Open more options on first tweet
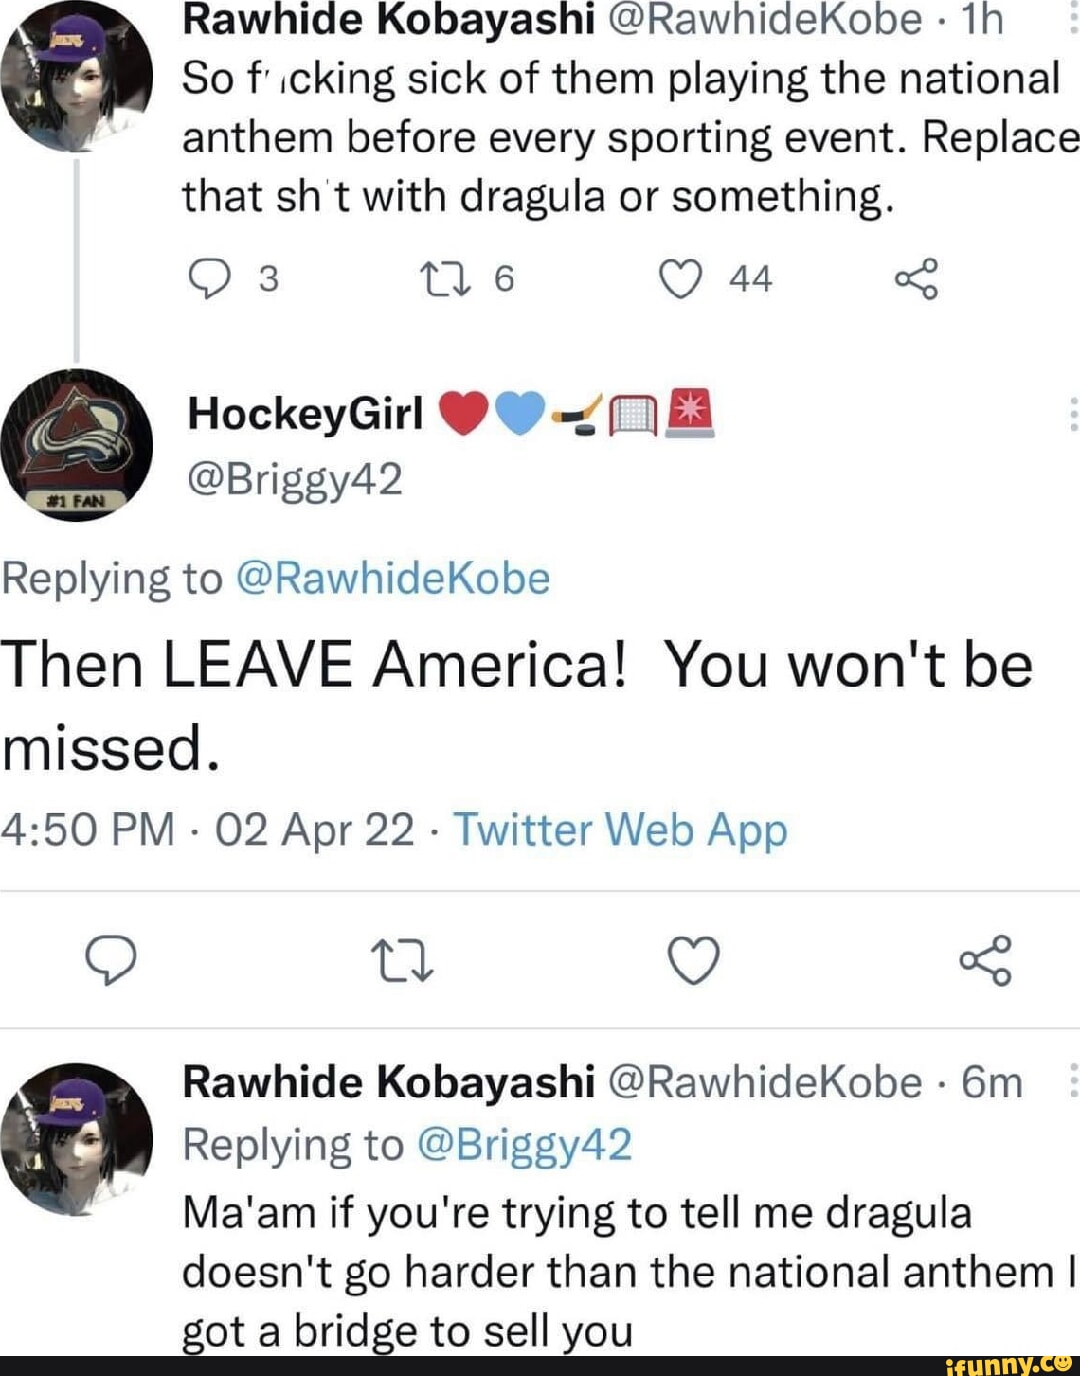Image resolution: width=1080 pixels, height=1376 pixels. pos(1073,20)
